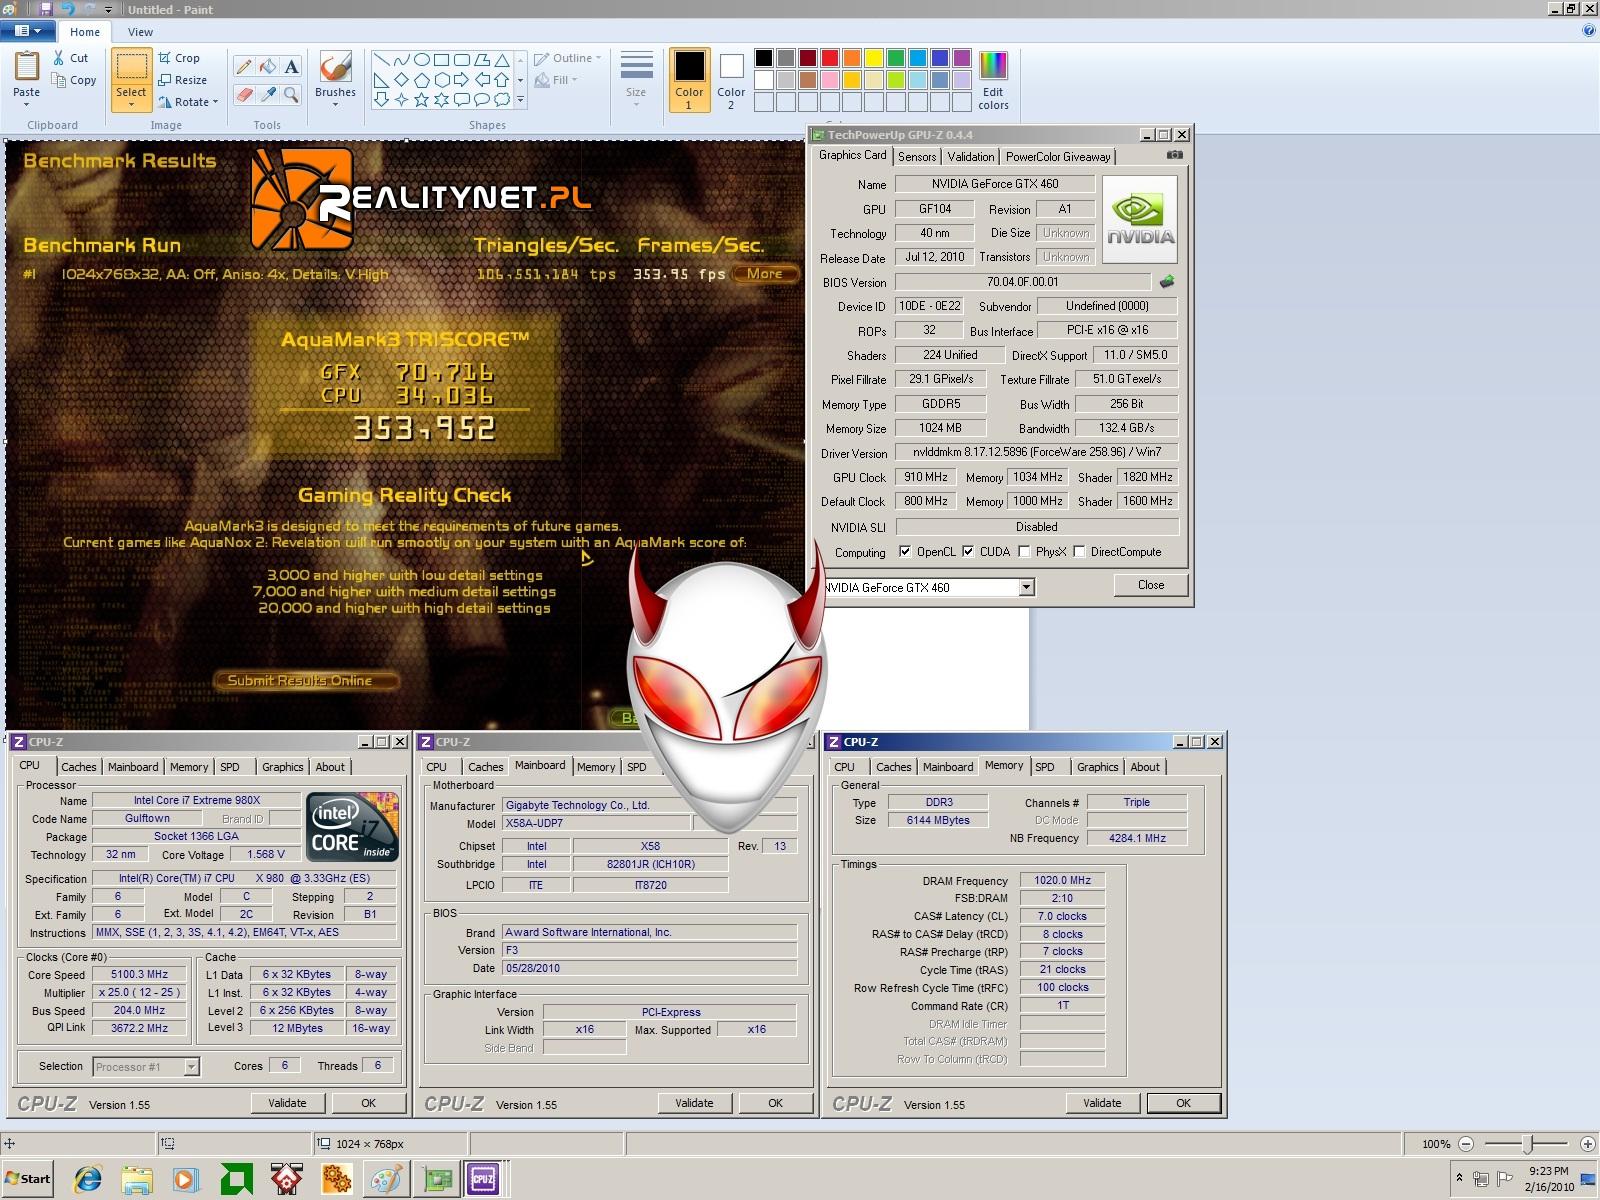The width and height of the screenshot is (1600, 1200).
Task: Switch to the View ribbon tab
Action: tap(141, 32)
